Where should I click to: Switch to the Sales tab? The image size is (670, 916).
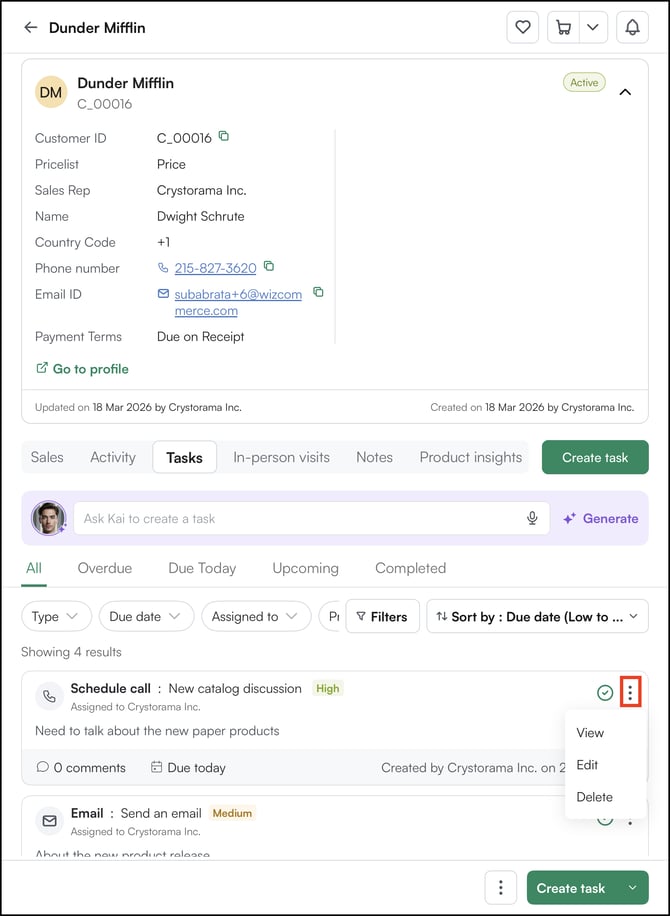[x=47, y=457]
